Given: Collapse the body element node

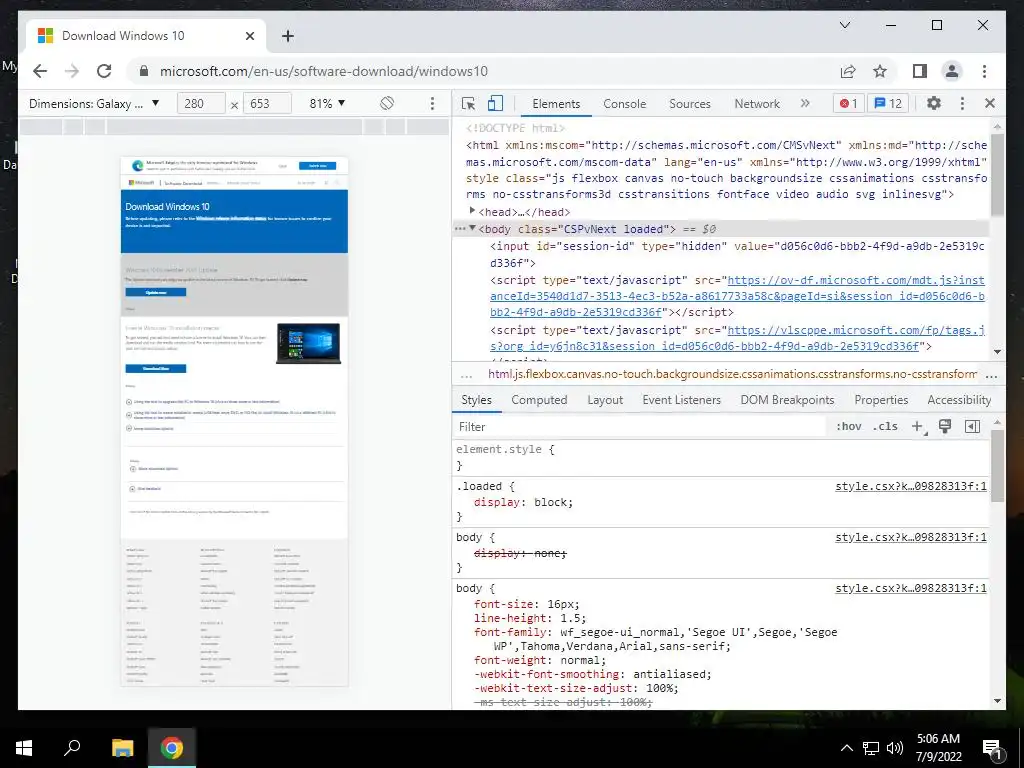Looking at the screenshot, I should tap(472, 228).
